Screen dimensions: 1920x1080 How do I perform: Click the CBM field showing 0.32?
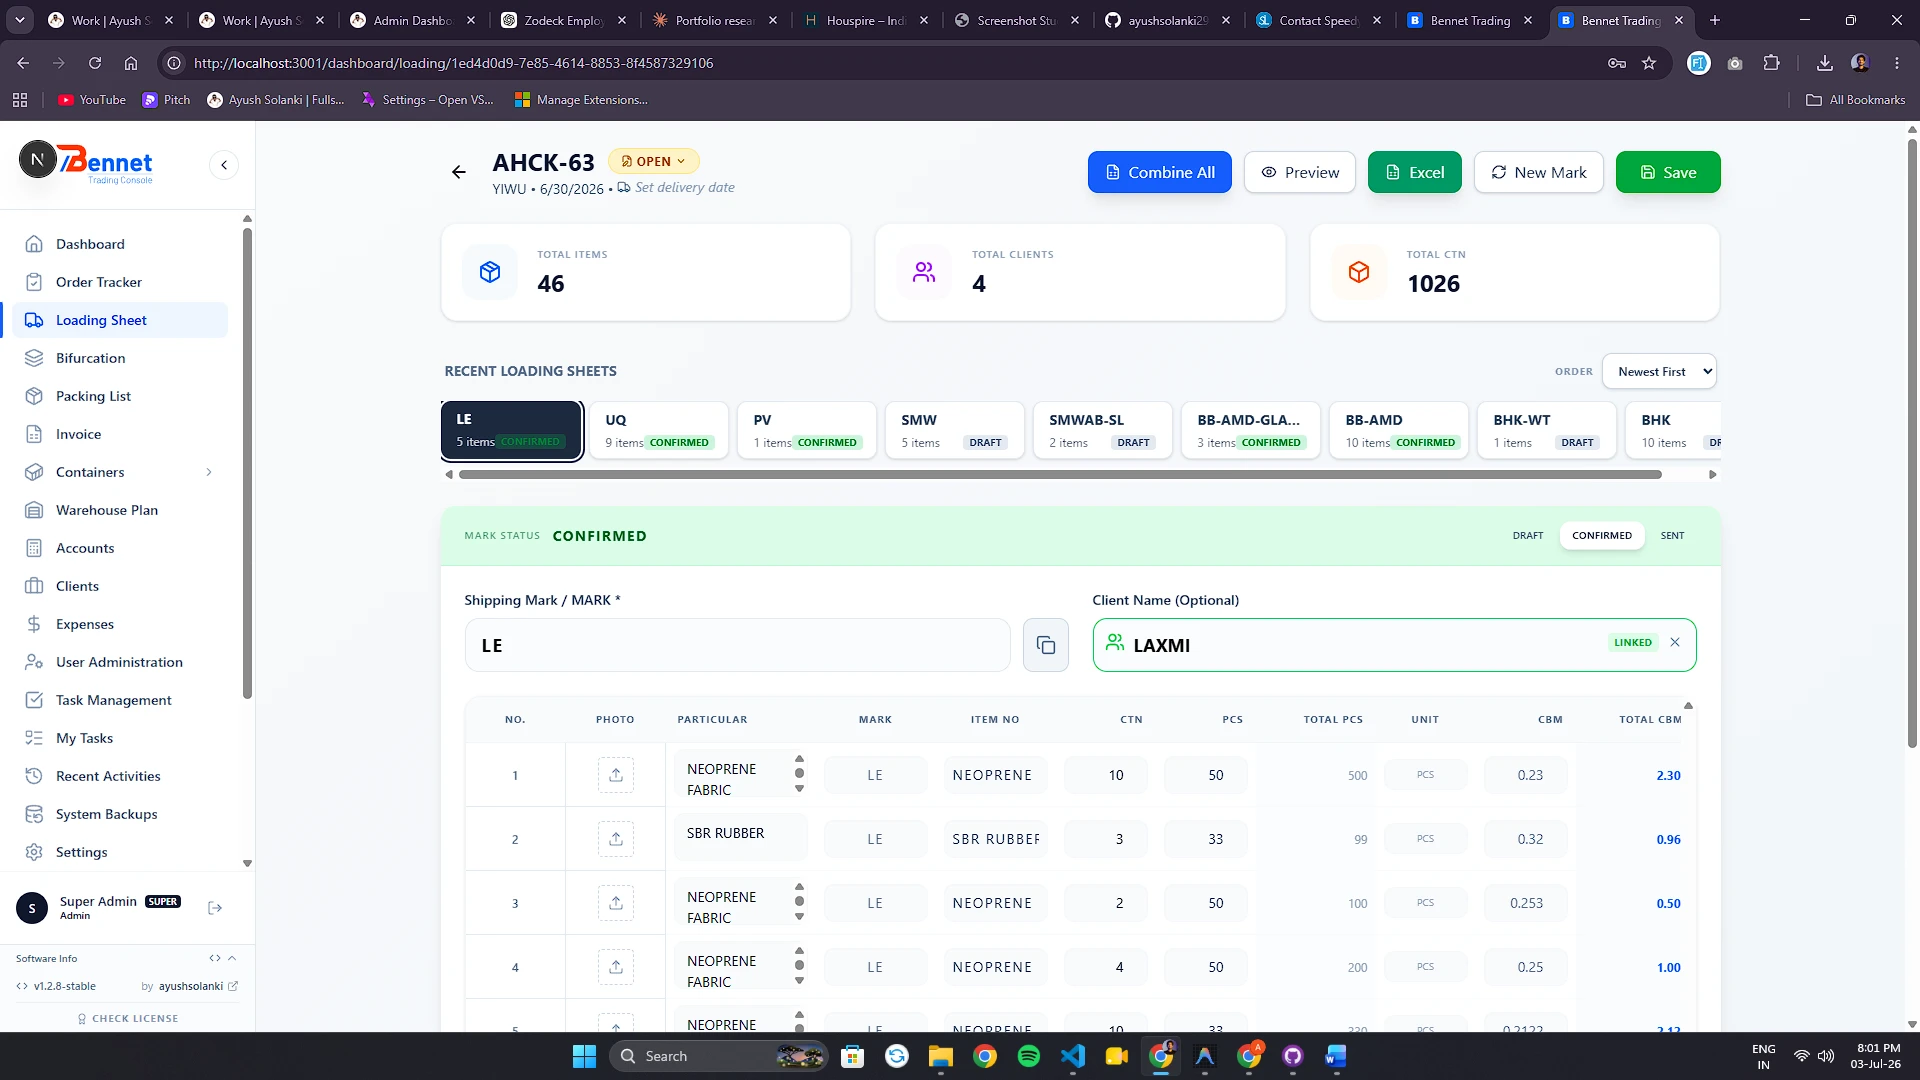pyautogui.click(x=1524, y=839)
